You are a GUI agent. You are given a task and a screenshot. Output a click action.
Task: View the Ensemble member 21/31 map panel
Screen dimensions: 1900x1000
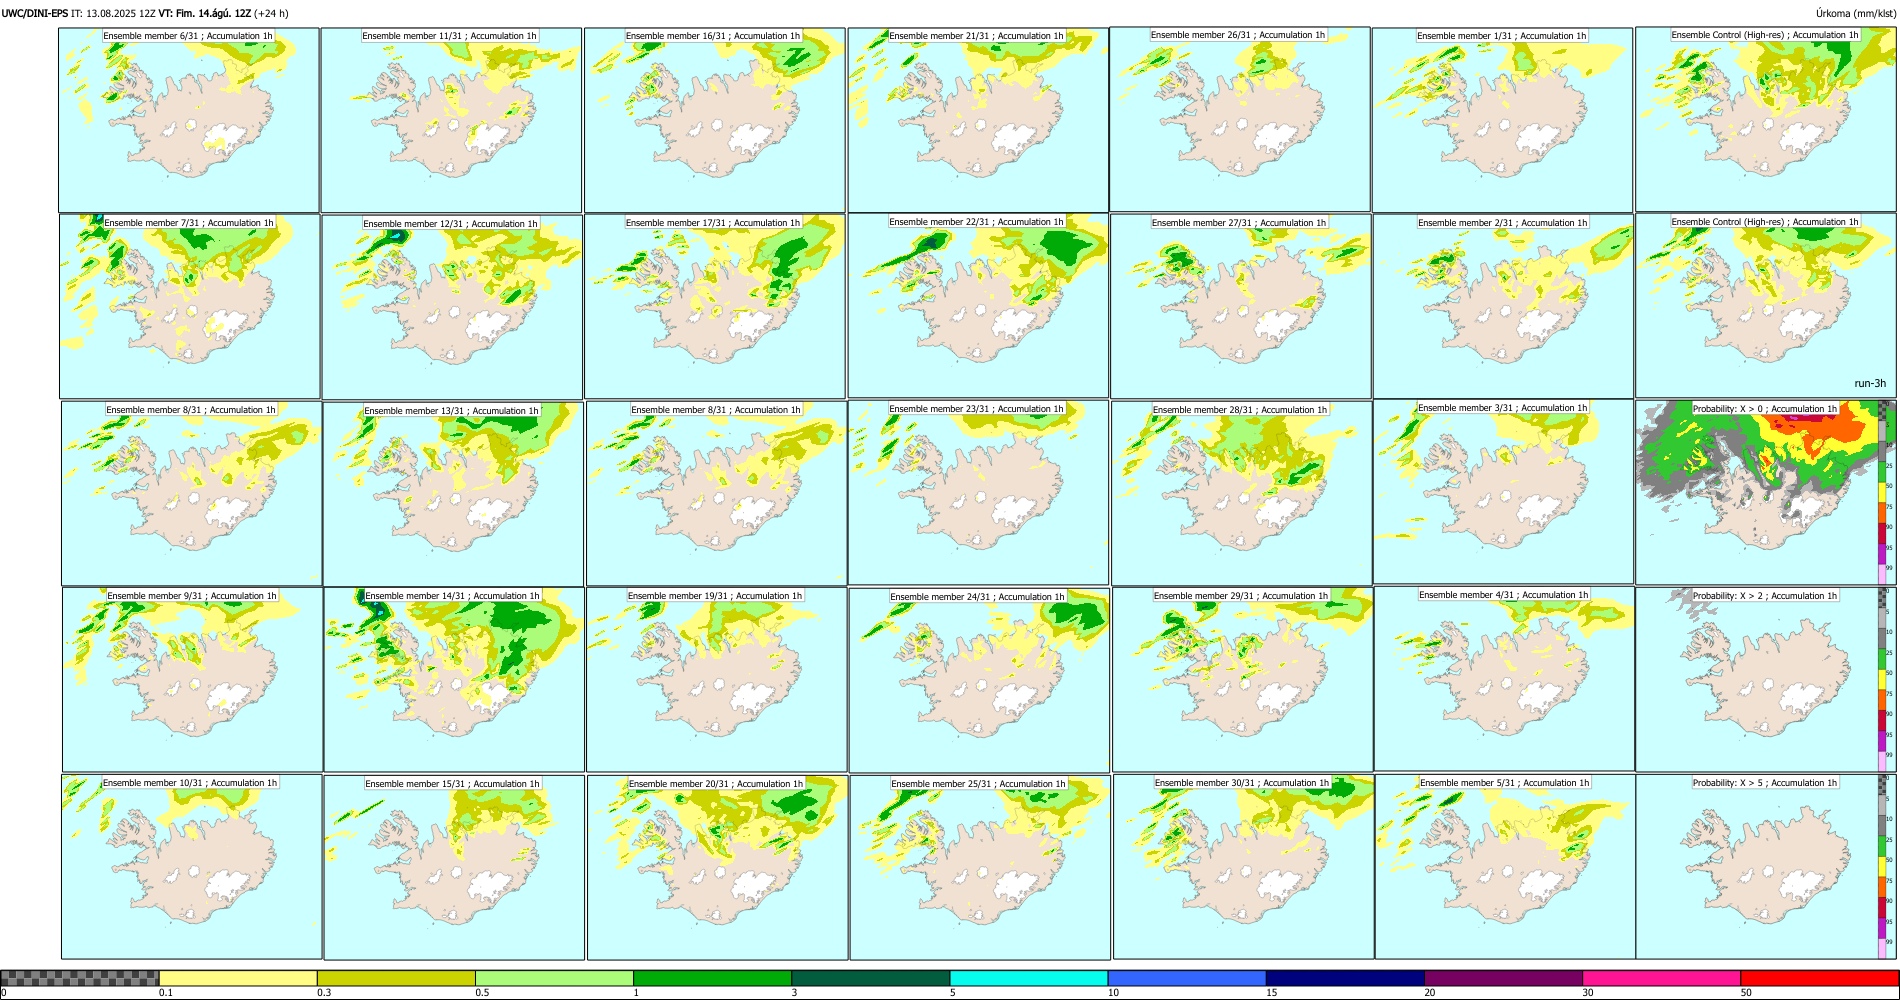coord(977,120)
